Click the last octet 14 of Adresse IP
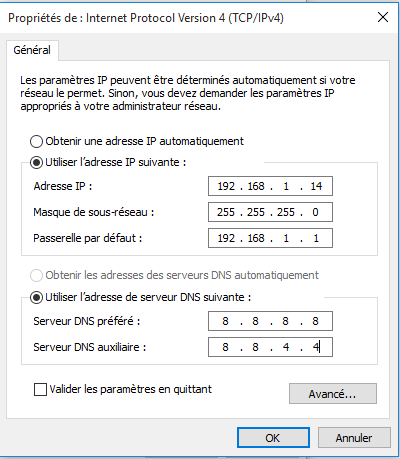The height and width of the screenshot is (459, 400). point(316,186)
